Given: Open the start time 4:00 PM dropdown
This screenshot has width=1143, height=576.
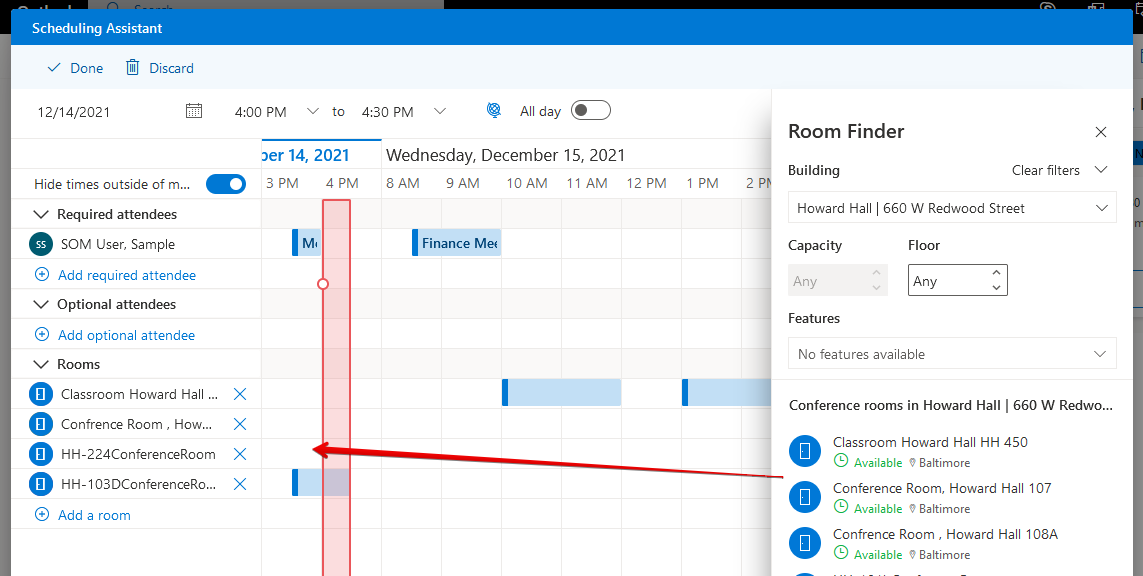Looking at the screenshot, I should (313, 111).
